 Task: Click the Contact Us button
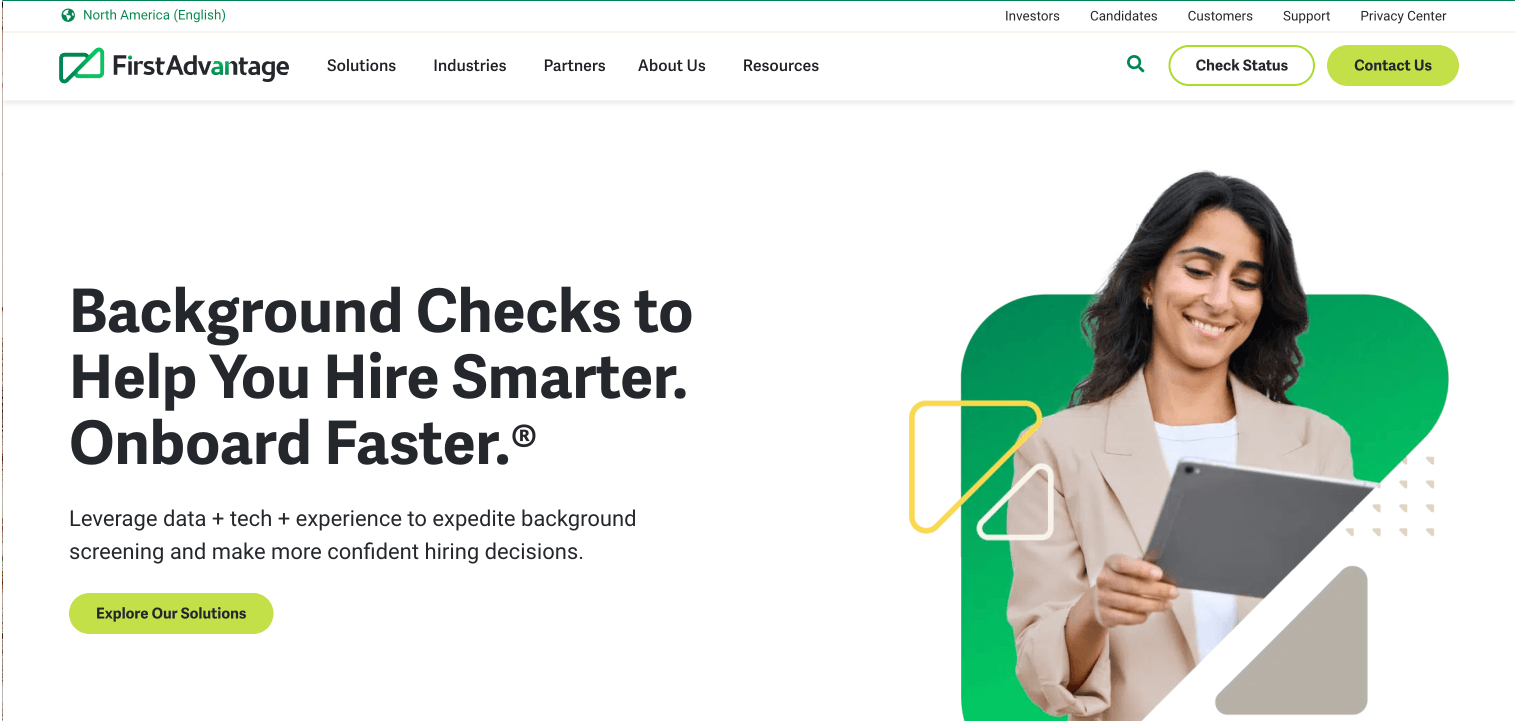point(1393,65)
